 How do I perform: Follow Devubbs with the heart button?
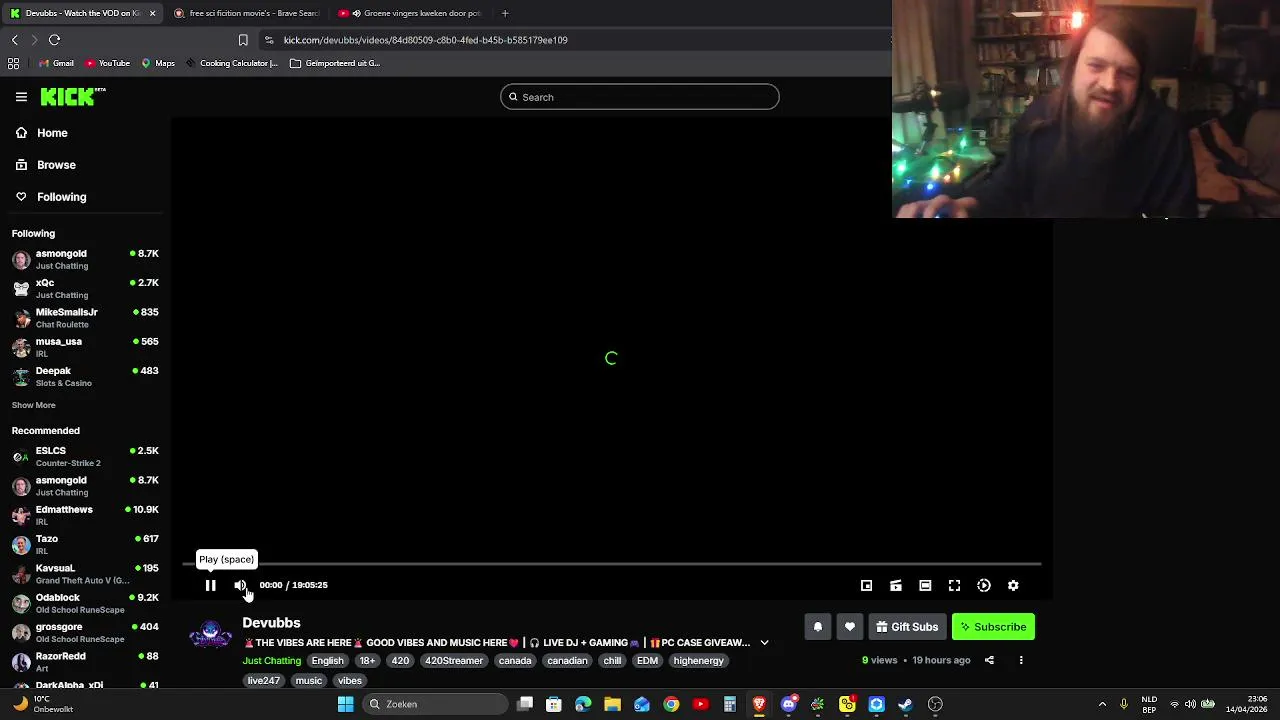point(850,627)
